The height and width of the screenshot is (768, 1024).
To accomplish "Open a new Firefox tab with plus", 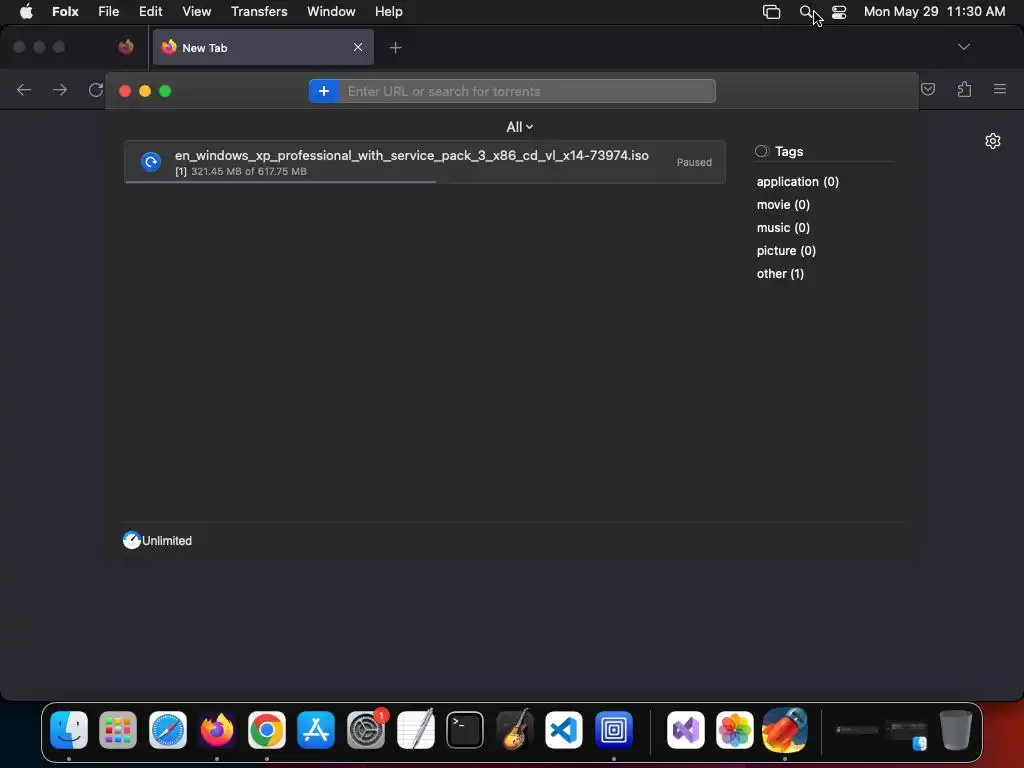I will pos(396,48).
